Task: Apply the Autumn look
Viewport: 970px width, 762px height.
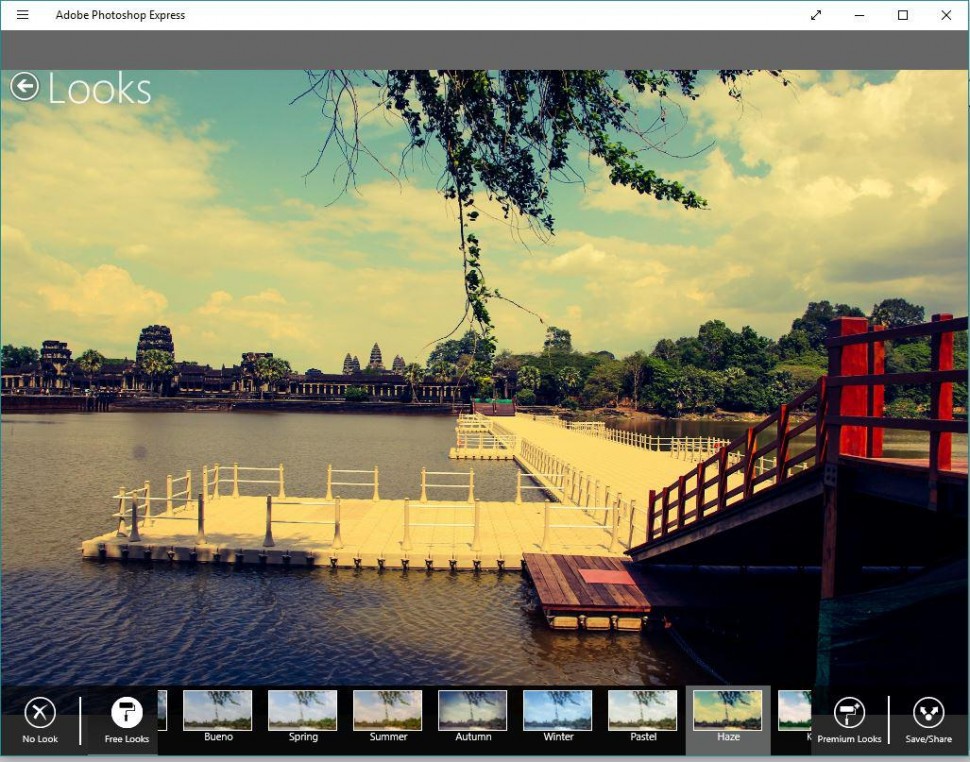Action: [x=473, y=711]
